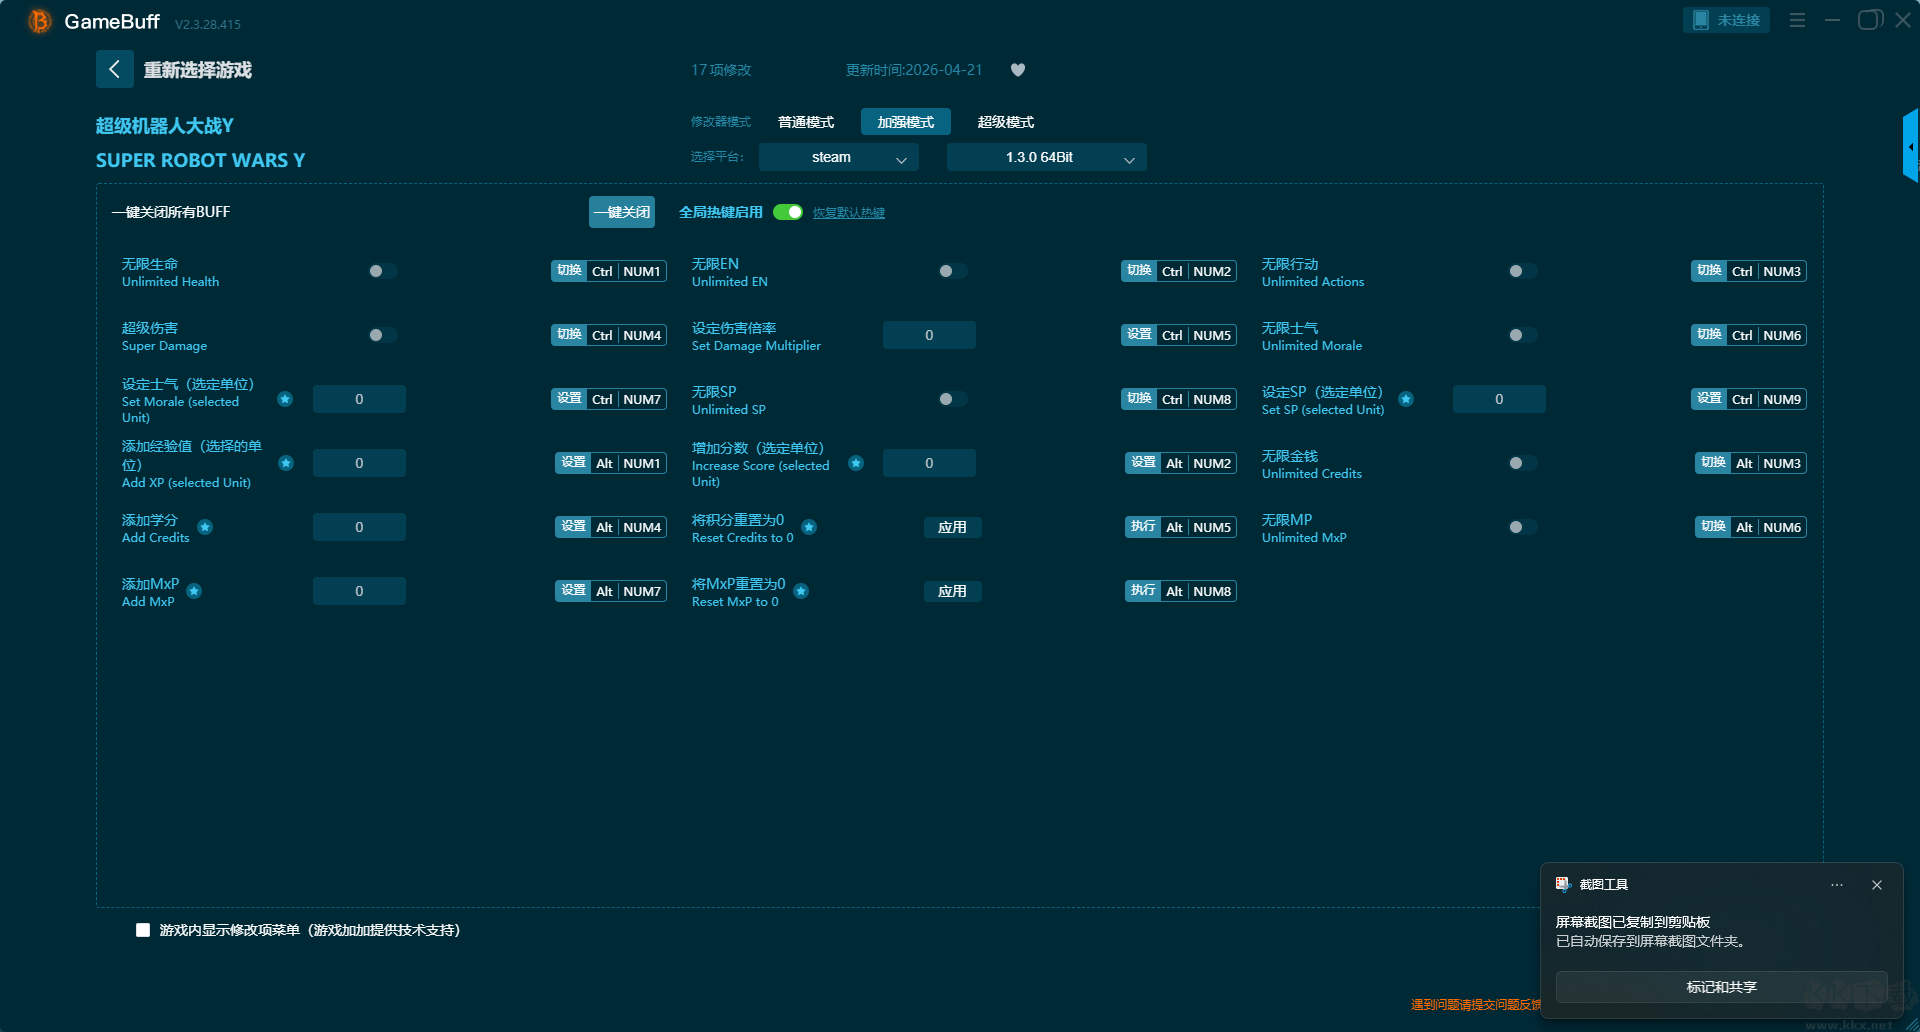
Task: Click the 切换 Ctrl NUM1 hotkey for Unlimited Health
Action: coord(609,271)
